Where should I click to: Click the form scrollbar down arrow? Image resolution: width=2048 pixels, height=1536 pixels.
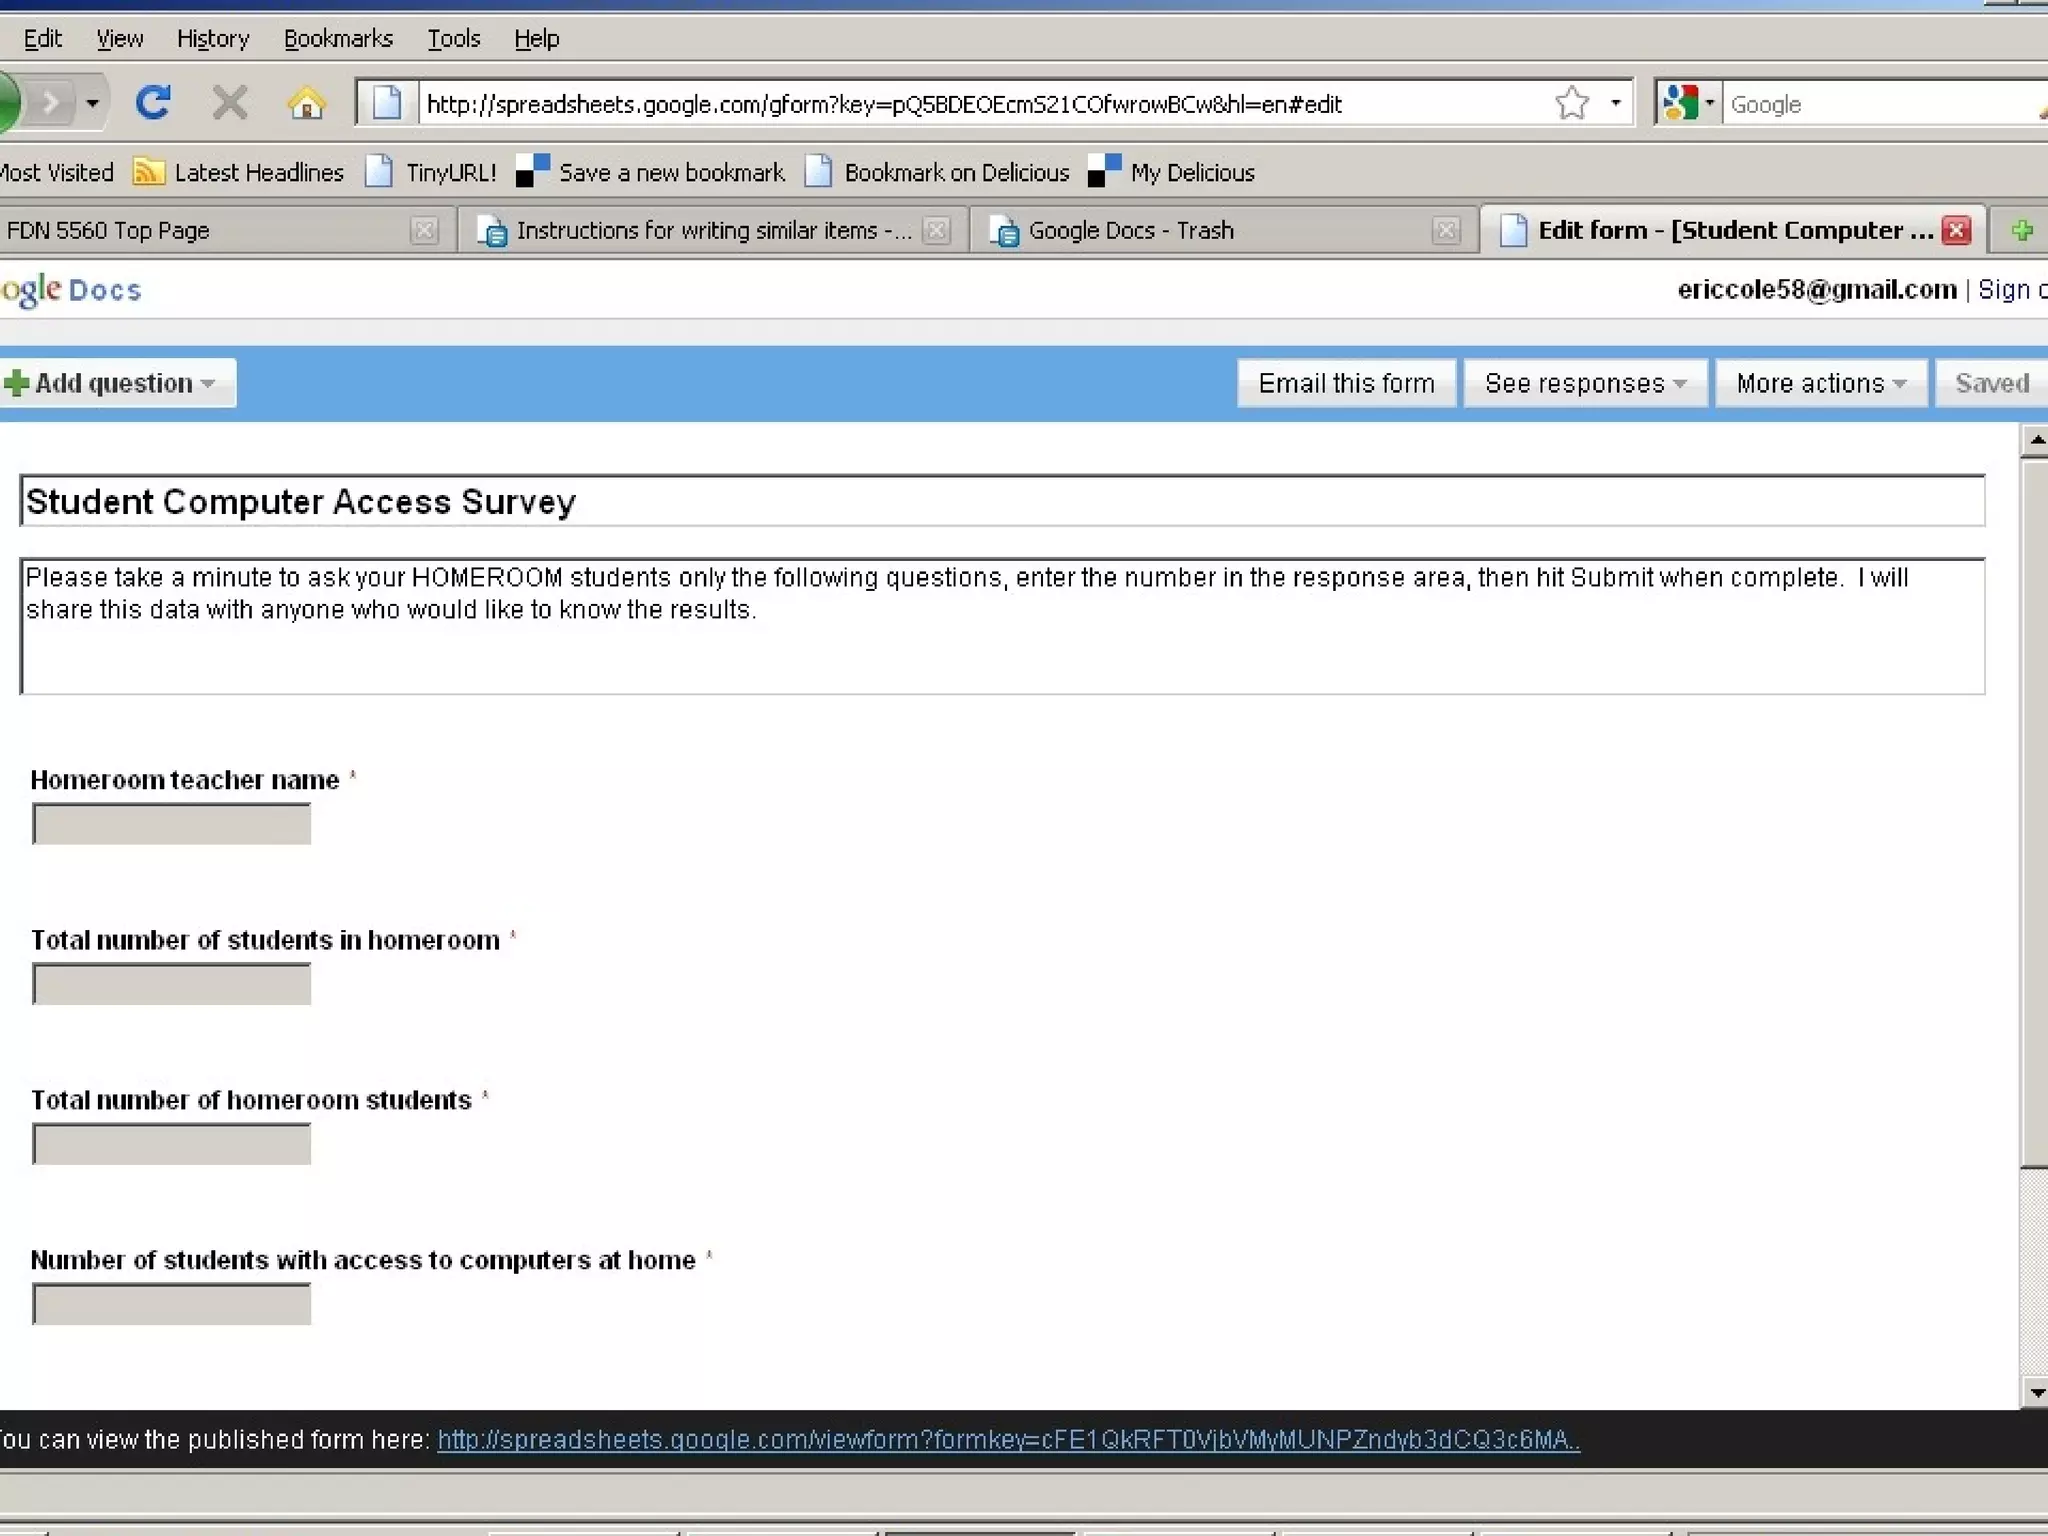click(2035, 1392)
